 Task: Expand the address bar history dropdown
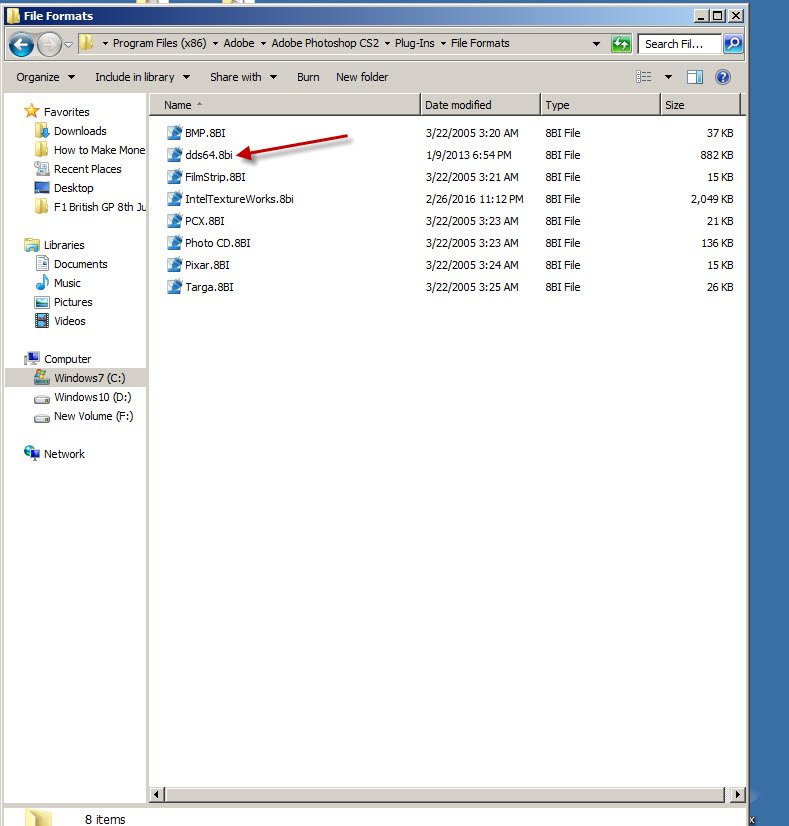click(596, 44)
